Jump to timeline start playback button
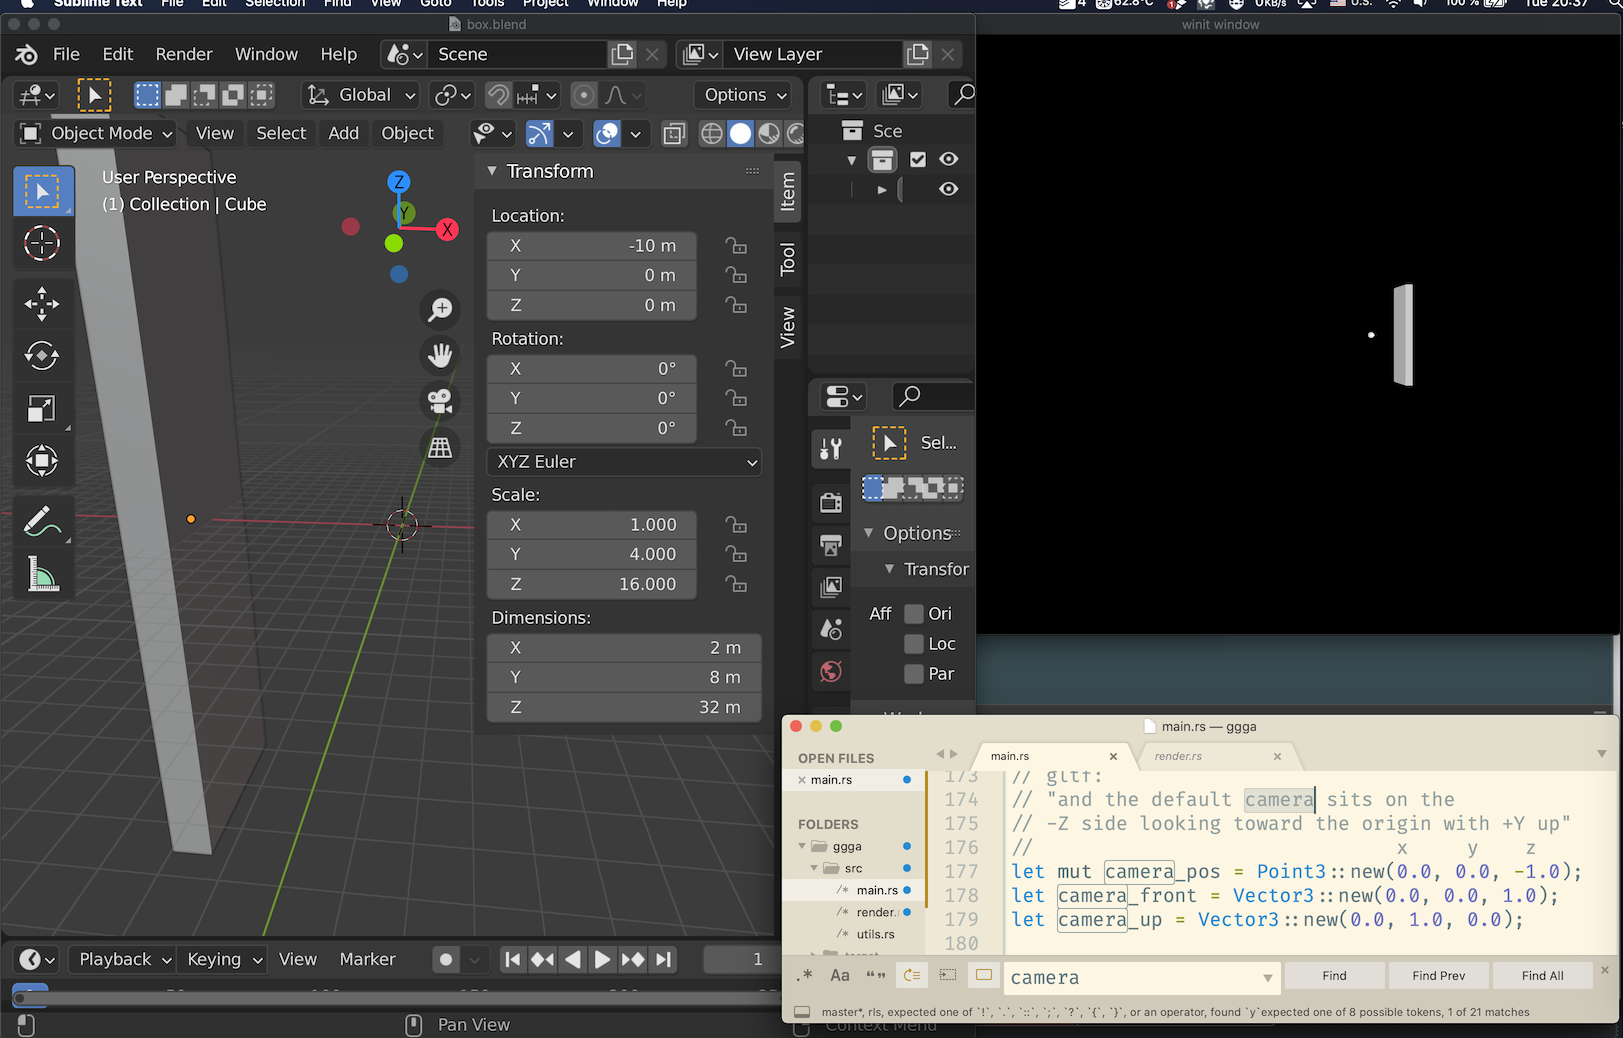This screenshot has width=1623, height=1038. (x=512, y=960)
